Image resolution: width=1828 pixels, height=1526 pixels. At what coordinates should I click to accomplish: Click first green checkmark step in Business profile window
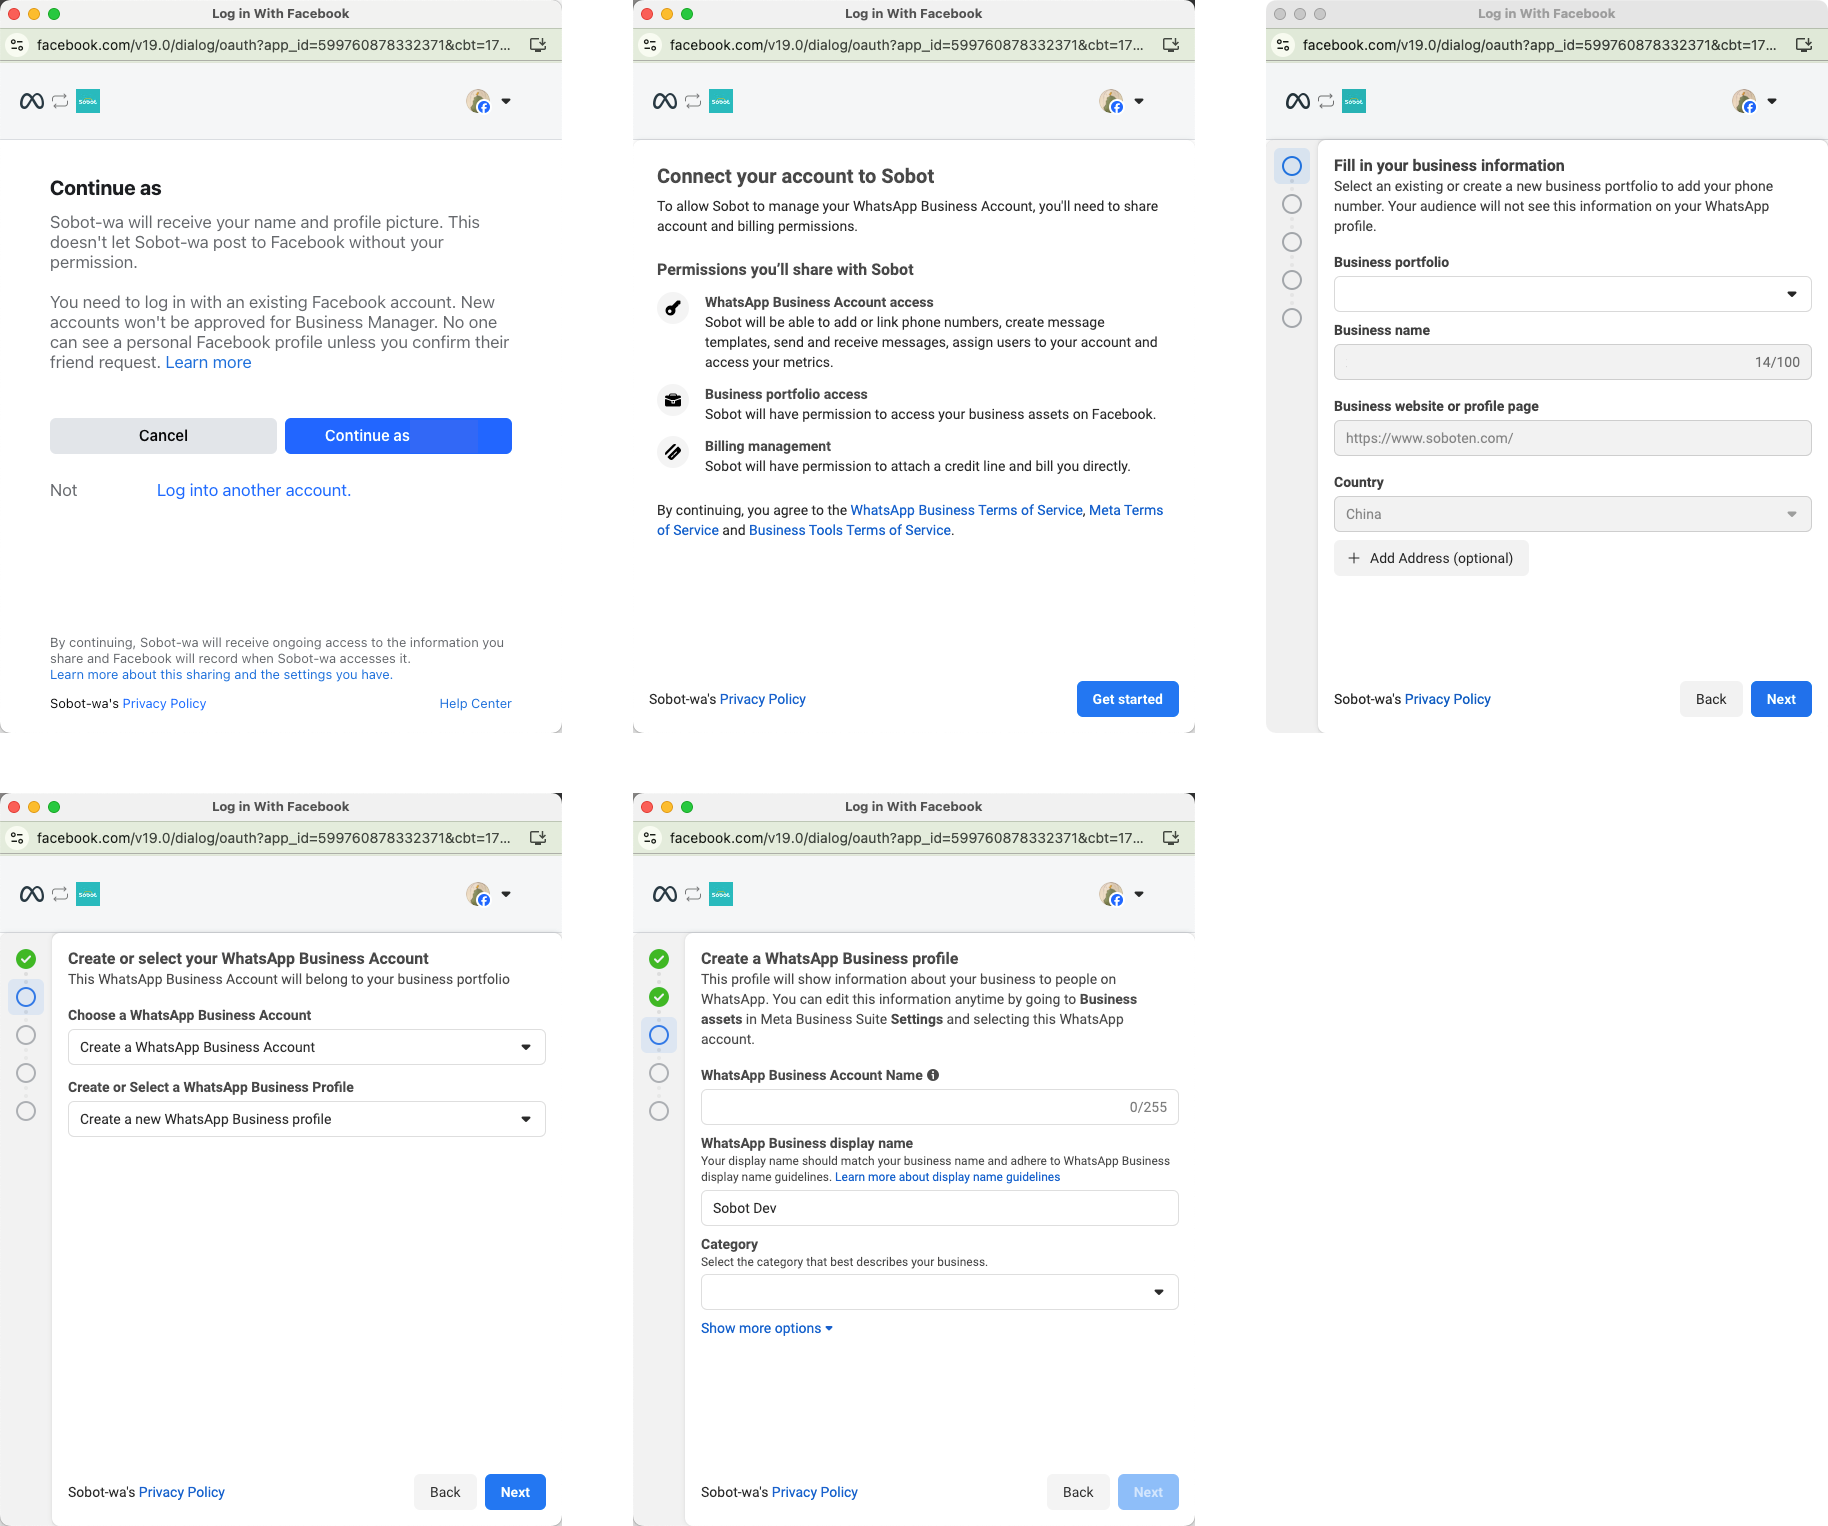pos(659,959)
